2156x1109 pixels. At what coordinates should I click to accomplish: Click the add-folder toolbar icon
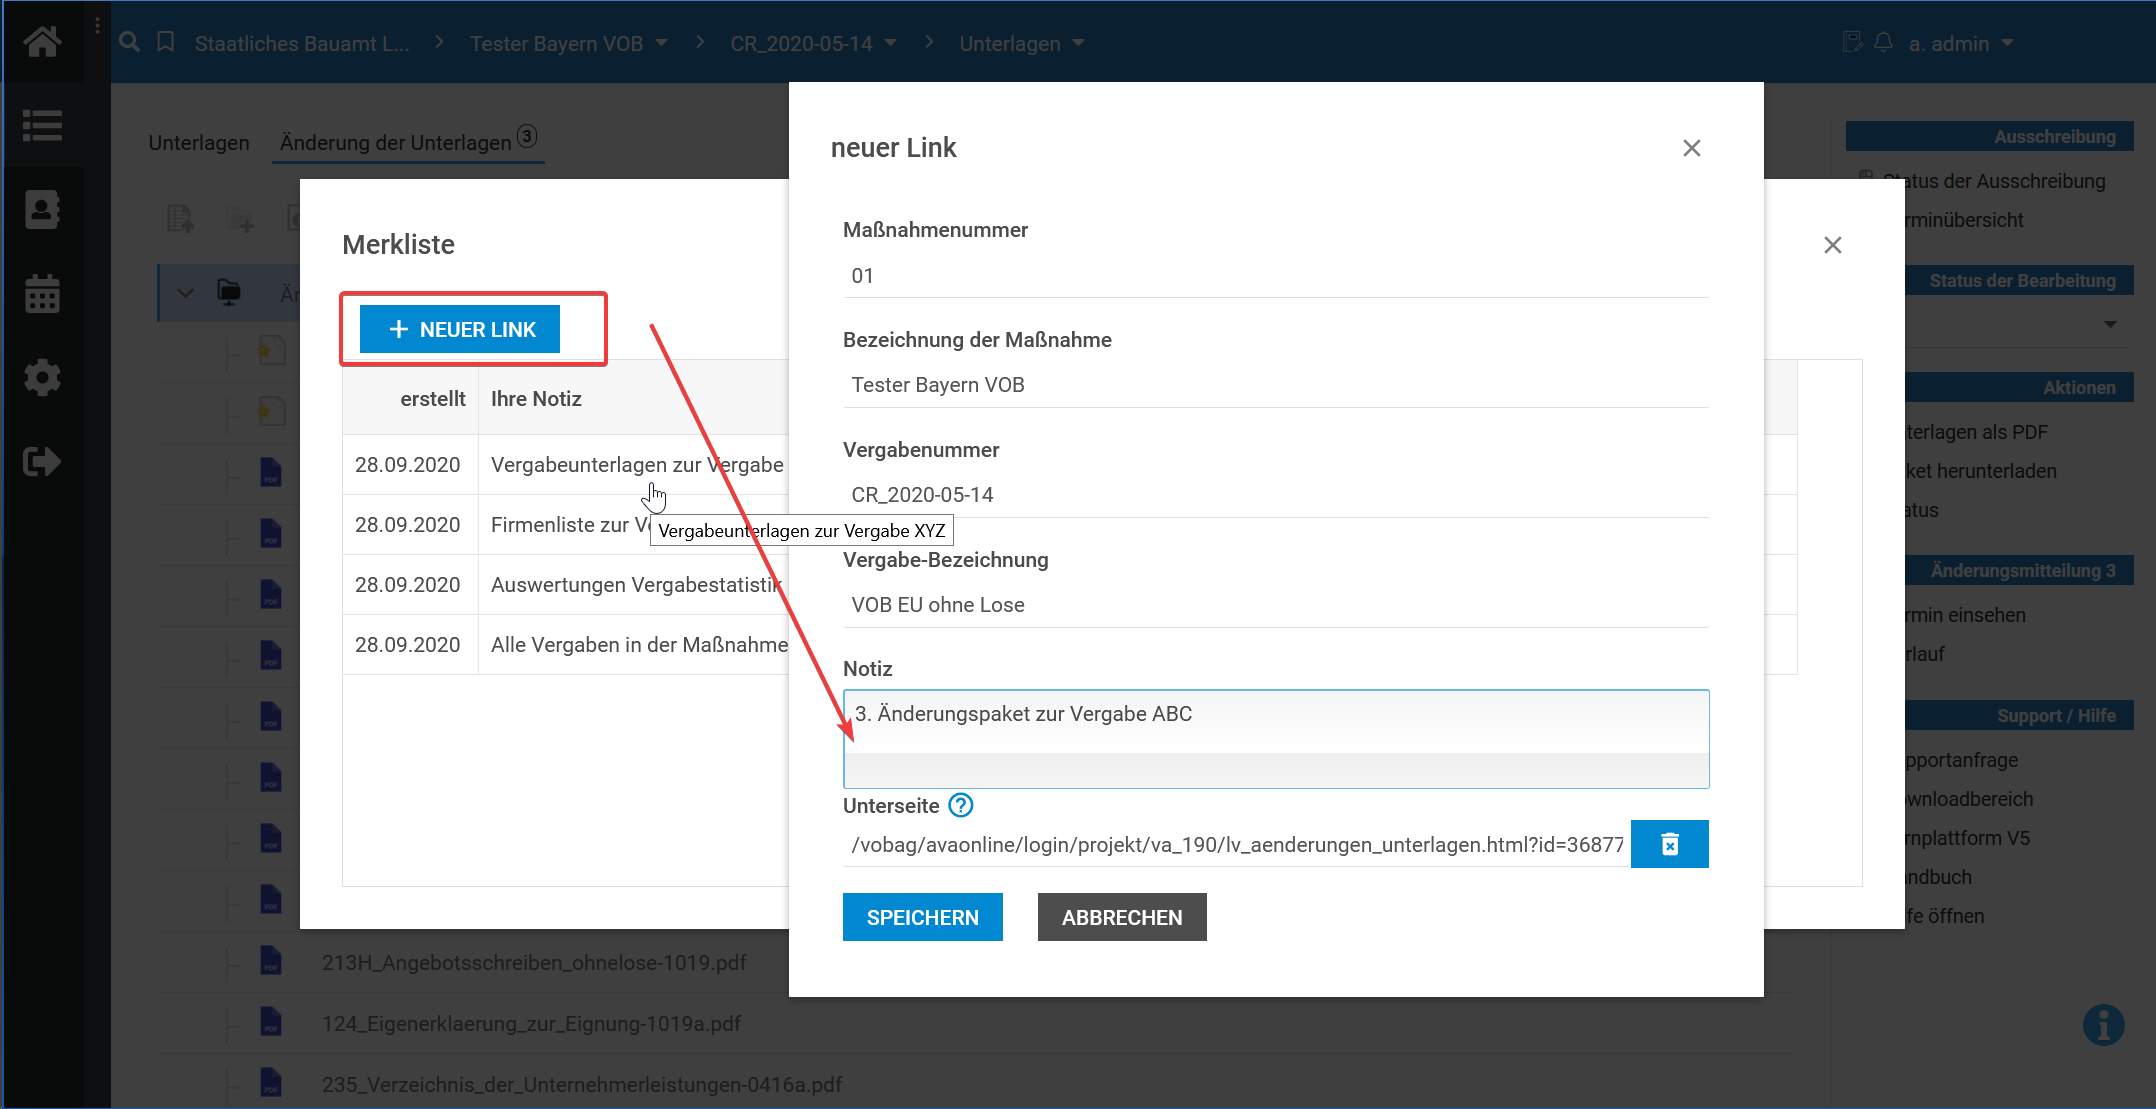(240, 219)
